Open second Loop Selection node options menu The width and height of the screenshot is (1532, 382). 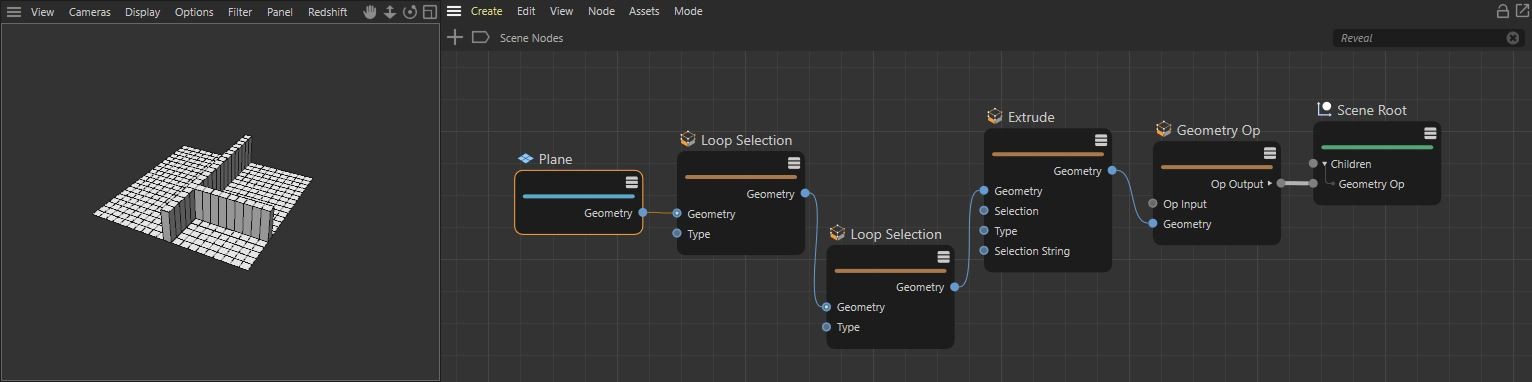pyautogui.click(x=943, y=257)
